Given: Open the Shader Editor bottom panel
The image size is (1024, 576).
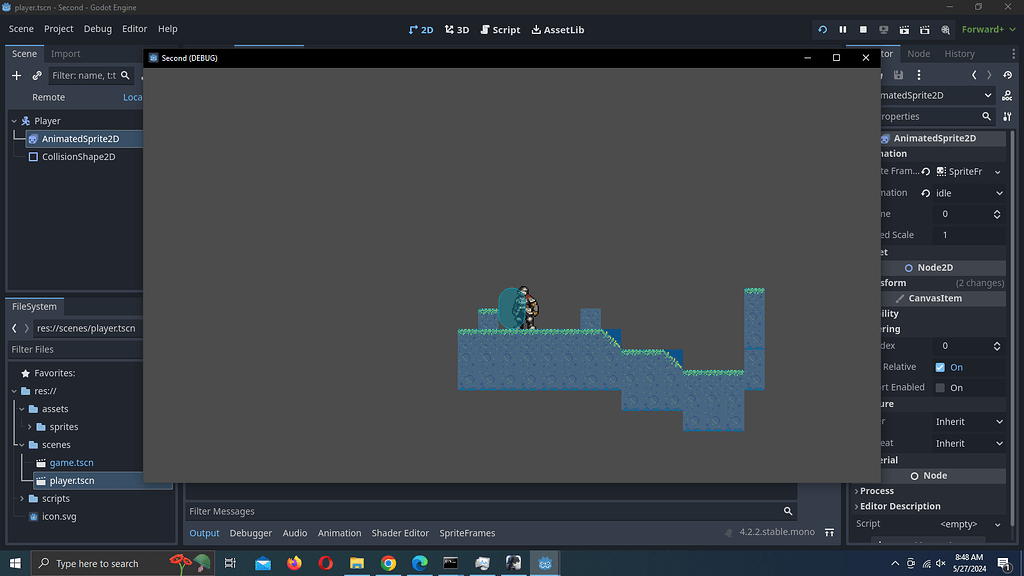Looking at the screenshot, I should [x=400, y=533].
